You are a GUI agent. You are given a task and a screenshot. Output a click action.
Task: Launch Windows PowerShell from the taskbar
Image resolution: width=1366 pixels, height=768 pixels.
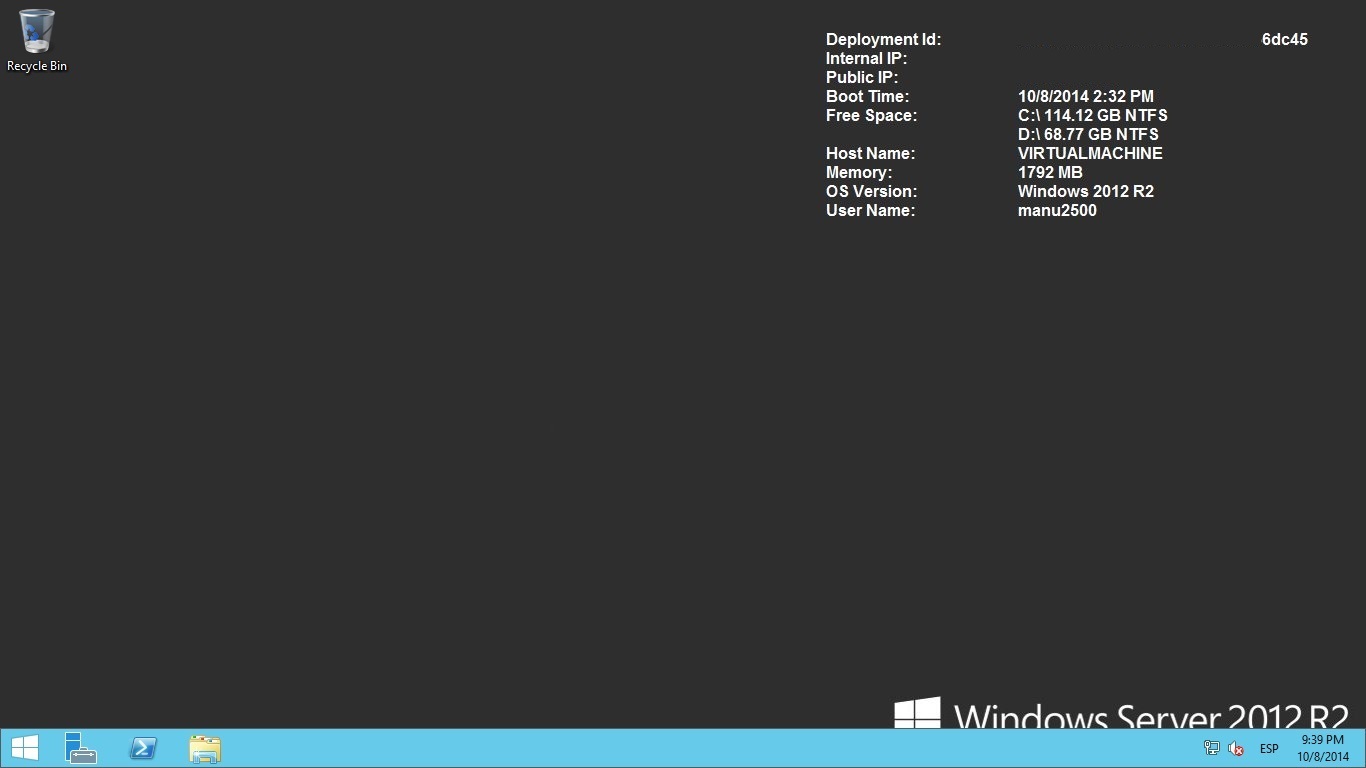pos(143,748)
